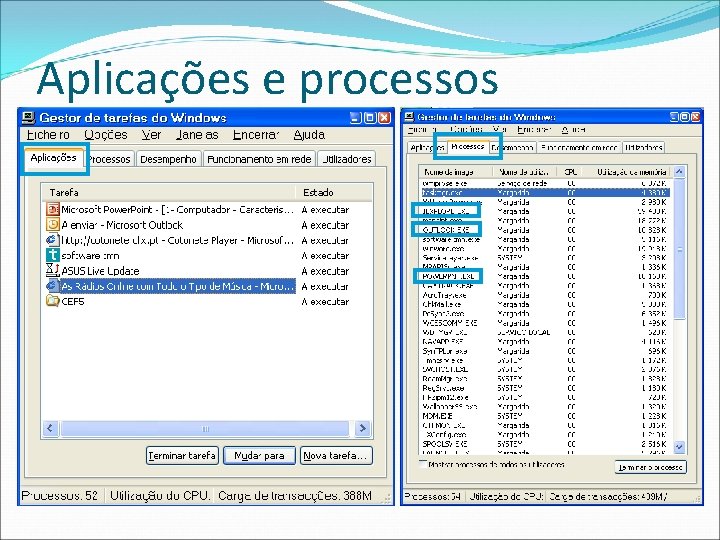Sort processes by 'Utilização de memória' header
This screenshot has height=540, width=720.
coord(627,172)
